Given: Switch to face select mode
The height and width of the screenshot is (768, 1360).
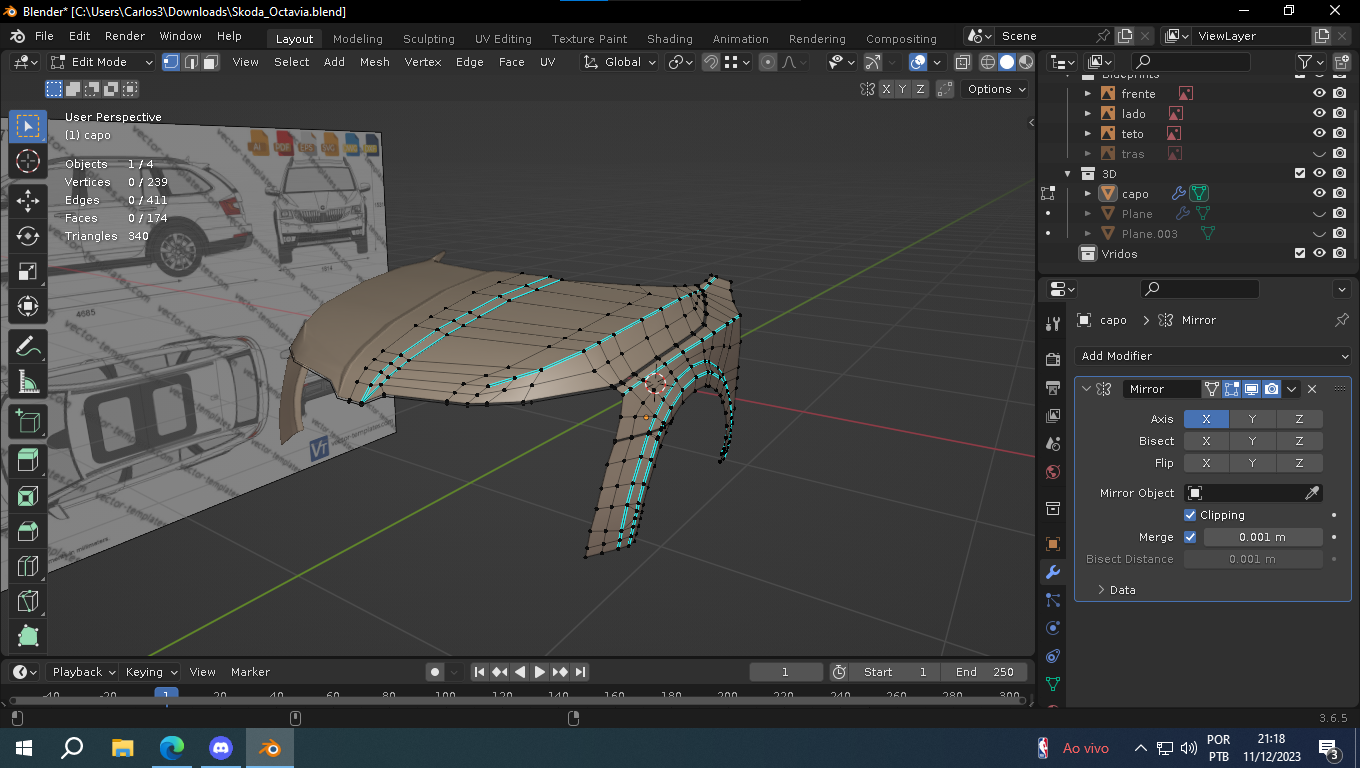Looking at the screenshot, I should 211,62.
